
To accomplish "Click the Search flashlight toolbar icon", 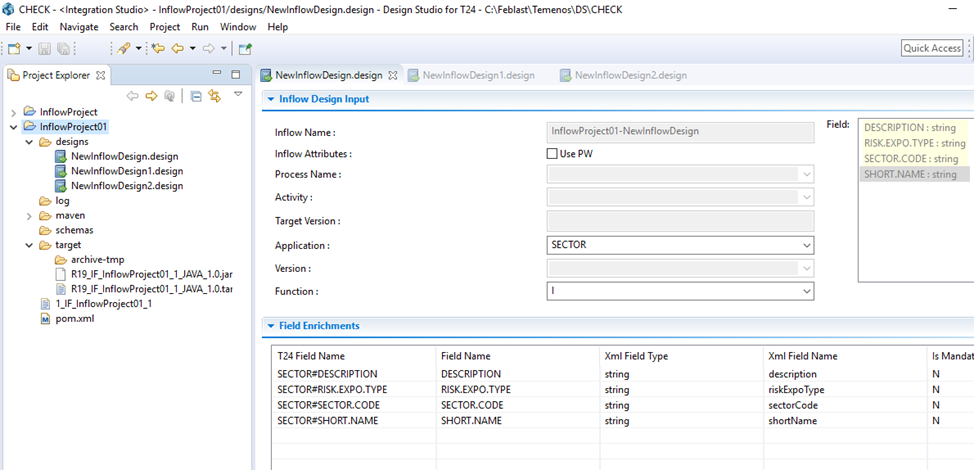I will pyautogui.click(x=123, y=48).
